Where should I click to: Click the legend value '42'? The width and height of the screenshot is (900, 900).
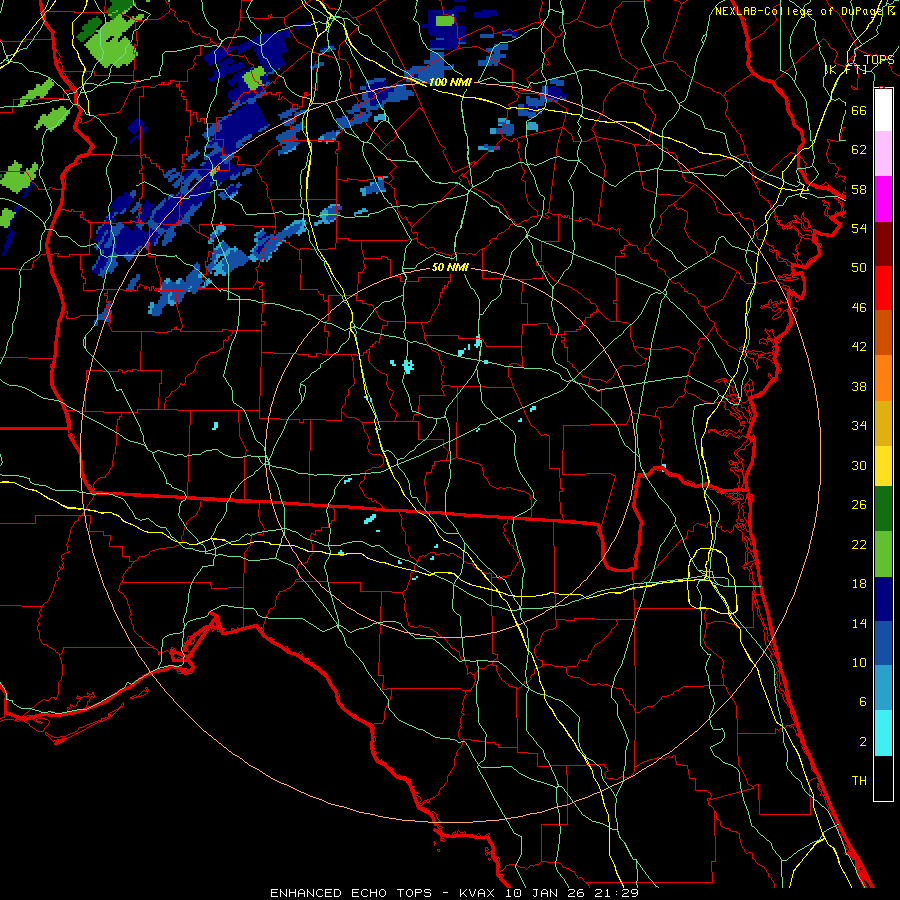pyautogui.click(x=859, y=347)
